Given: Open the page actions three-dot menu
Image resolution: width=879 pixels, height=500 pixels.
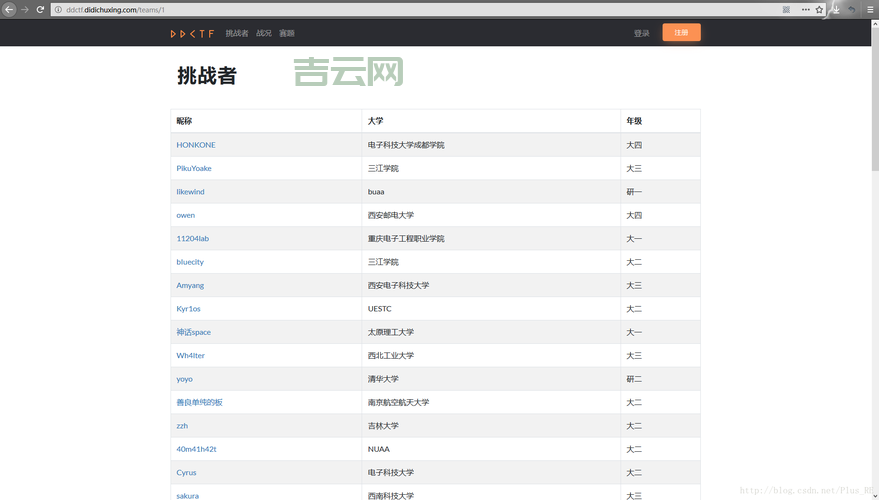Looking at the screenshot, I should [x=806, y=10].
